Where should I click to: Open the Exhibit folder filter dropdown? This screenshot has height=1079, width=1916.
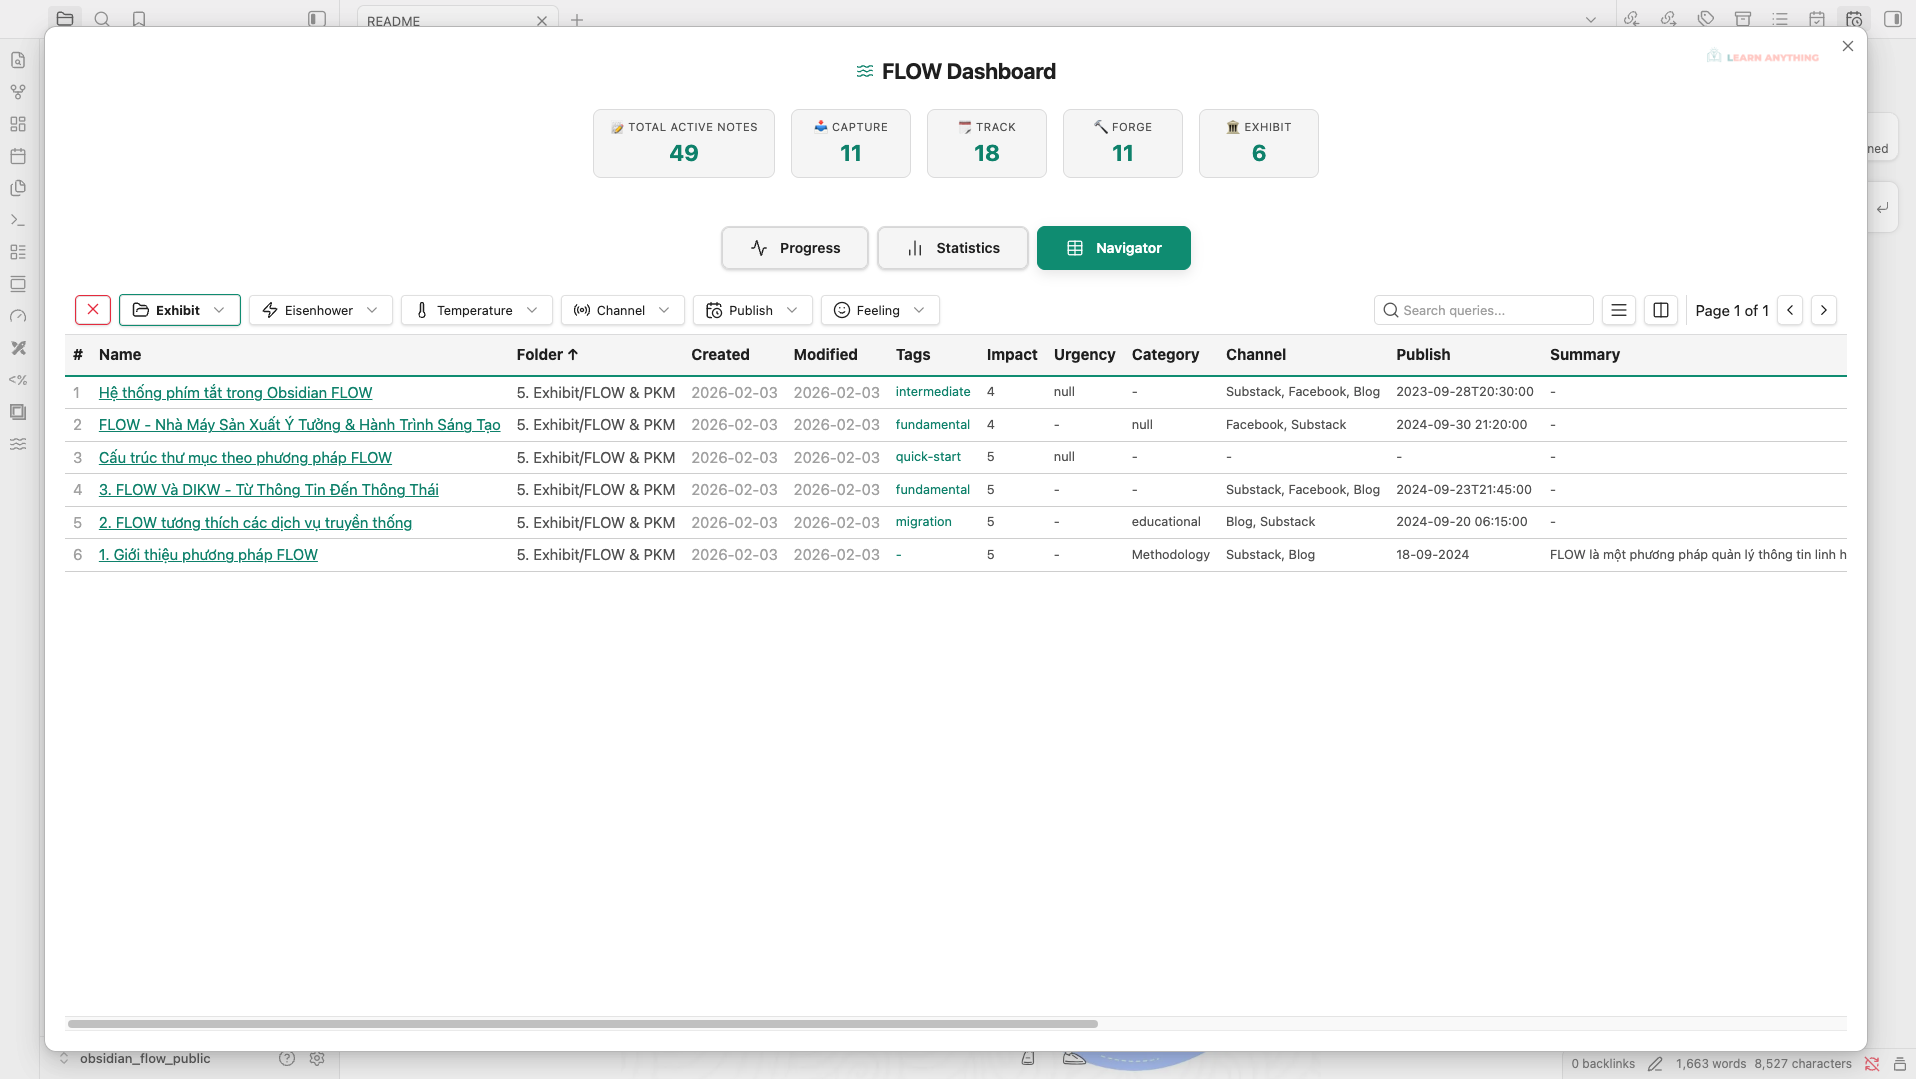pyautogui.click(x=180, y=310)
